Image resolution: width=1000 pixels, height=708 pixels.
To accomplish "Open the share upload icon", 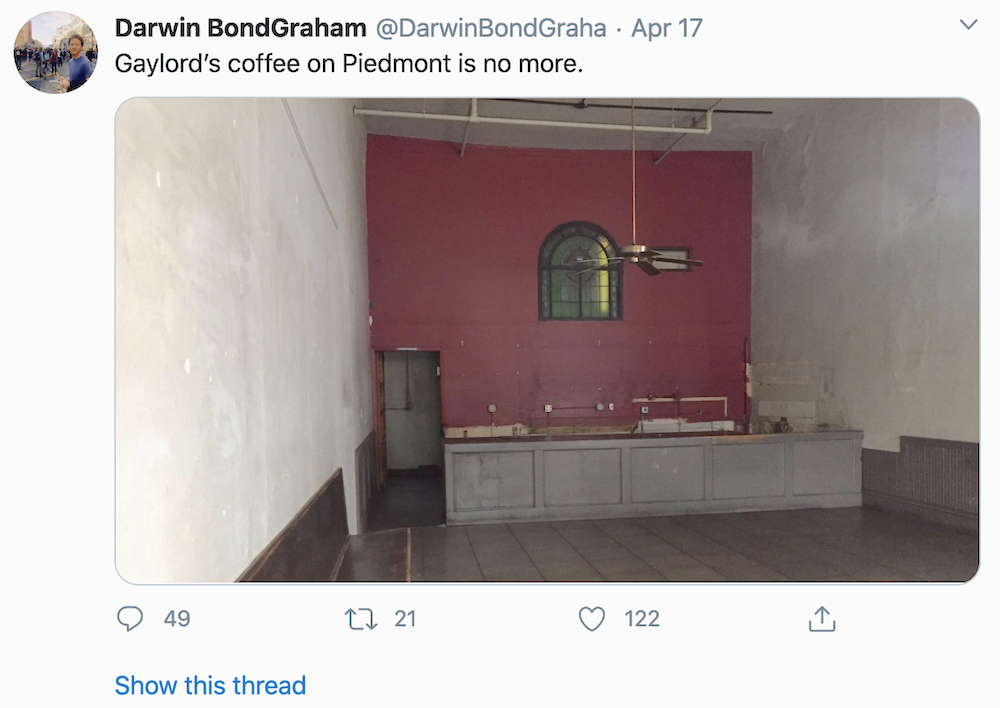I will pos(822,619).
